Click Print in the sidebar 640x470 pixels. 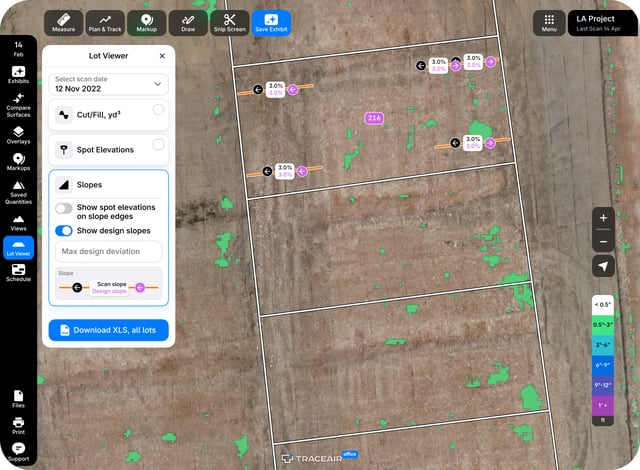click(x=18, y=426)
